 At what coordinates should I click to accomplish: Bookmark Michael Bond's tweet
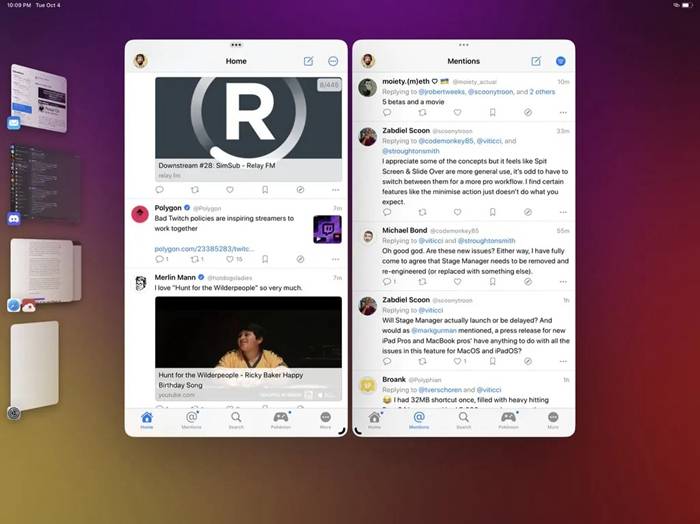tap(492, 282)
